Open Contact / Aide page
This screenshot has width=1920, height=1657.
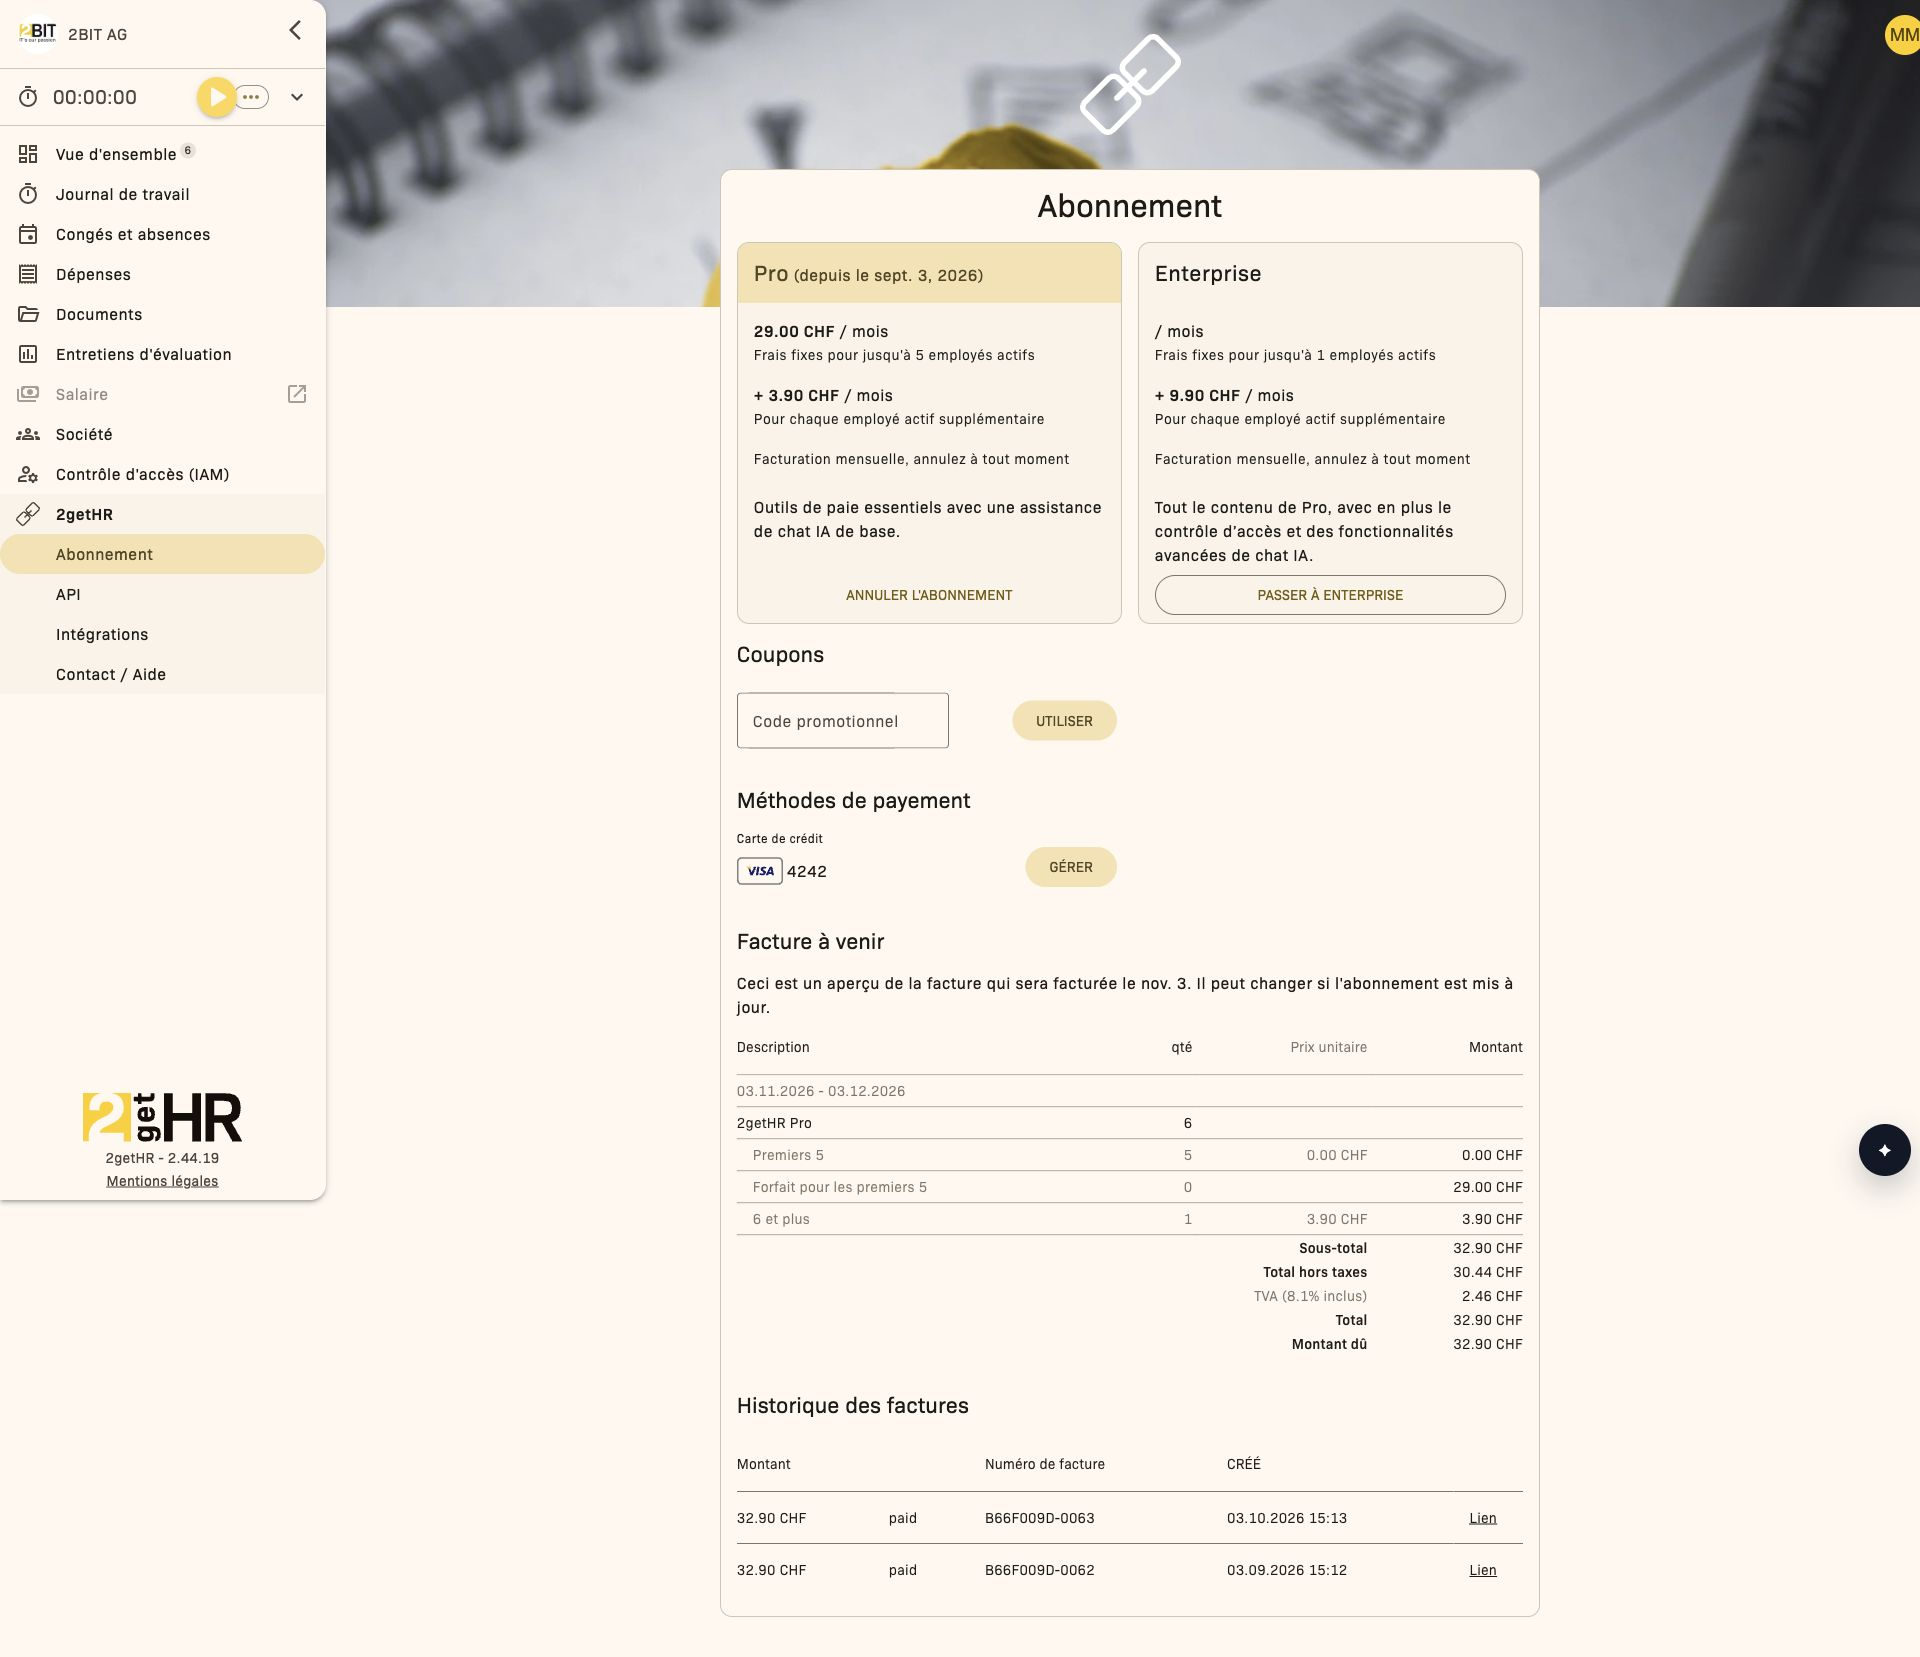point(163,674)
